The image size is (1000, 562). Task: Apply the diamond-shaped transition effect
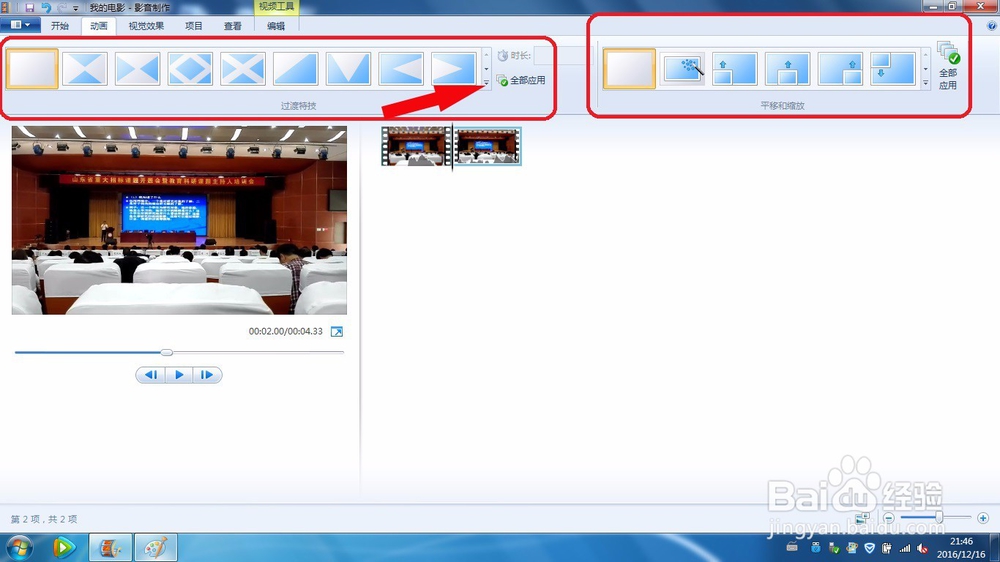[x=190, y=69]
